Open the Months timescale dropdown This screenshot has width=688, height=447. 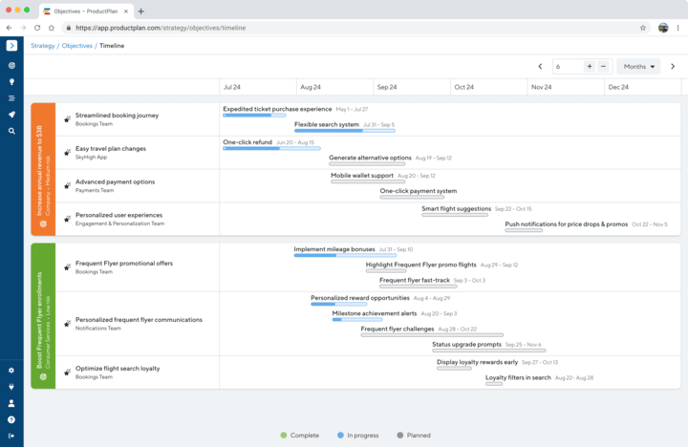point(640,66)
